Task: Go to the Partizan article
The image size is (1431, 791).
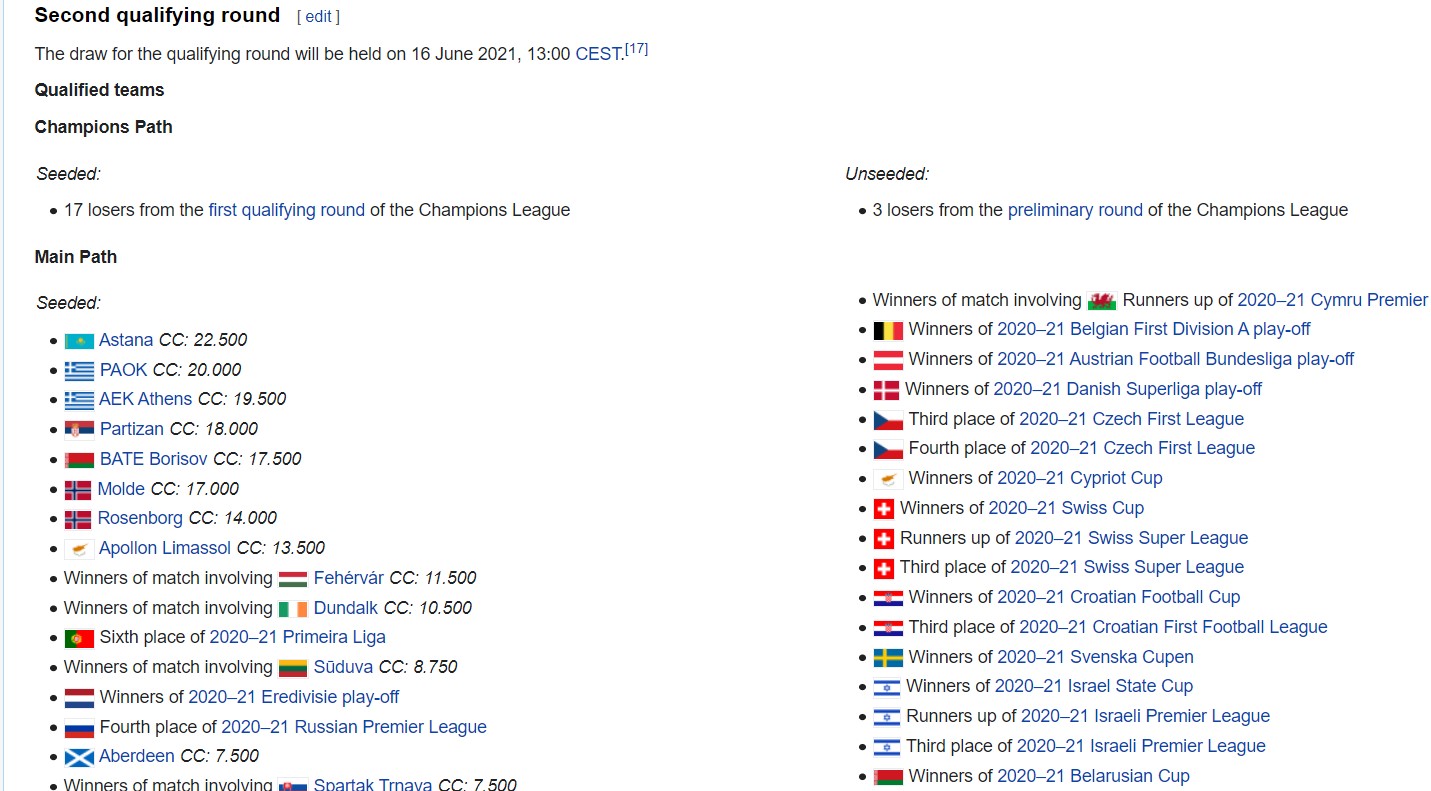Action: click(x=132, y=429)
